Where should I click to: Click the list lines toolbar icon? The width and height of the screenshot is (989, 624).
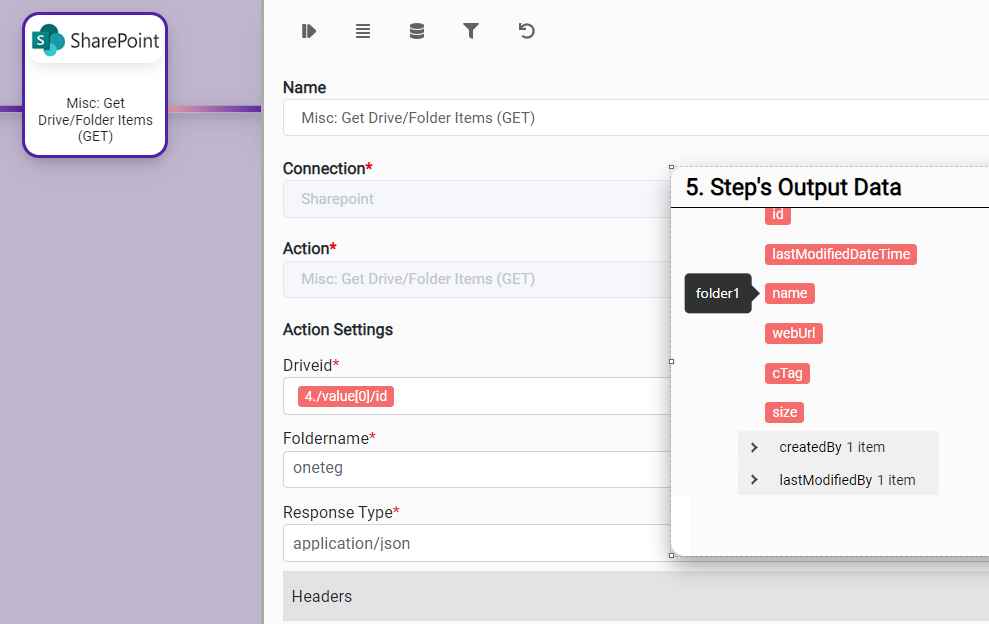(x=363, y=31)
